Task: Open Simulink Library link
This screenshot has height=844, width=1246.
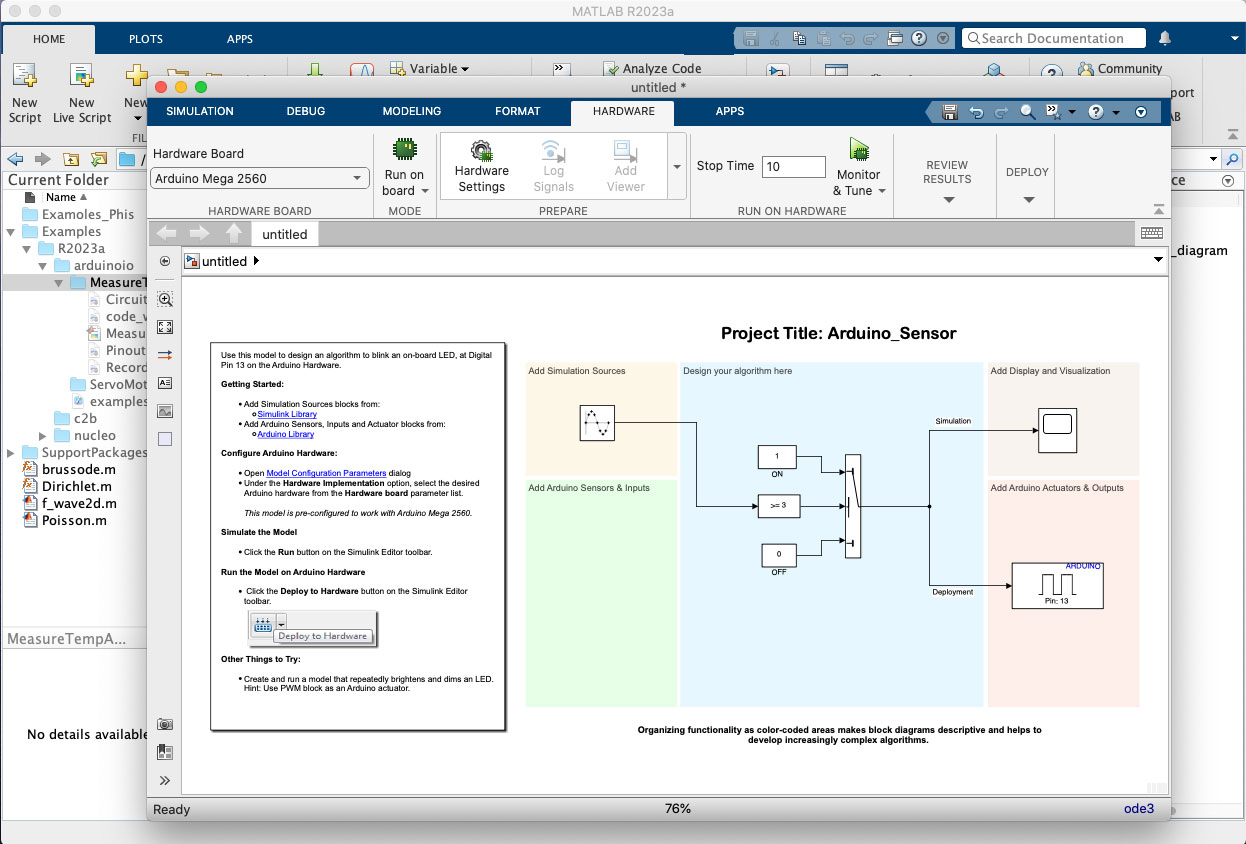Action: (x=287, y=414)
